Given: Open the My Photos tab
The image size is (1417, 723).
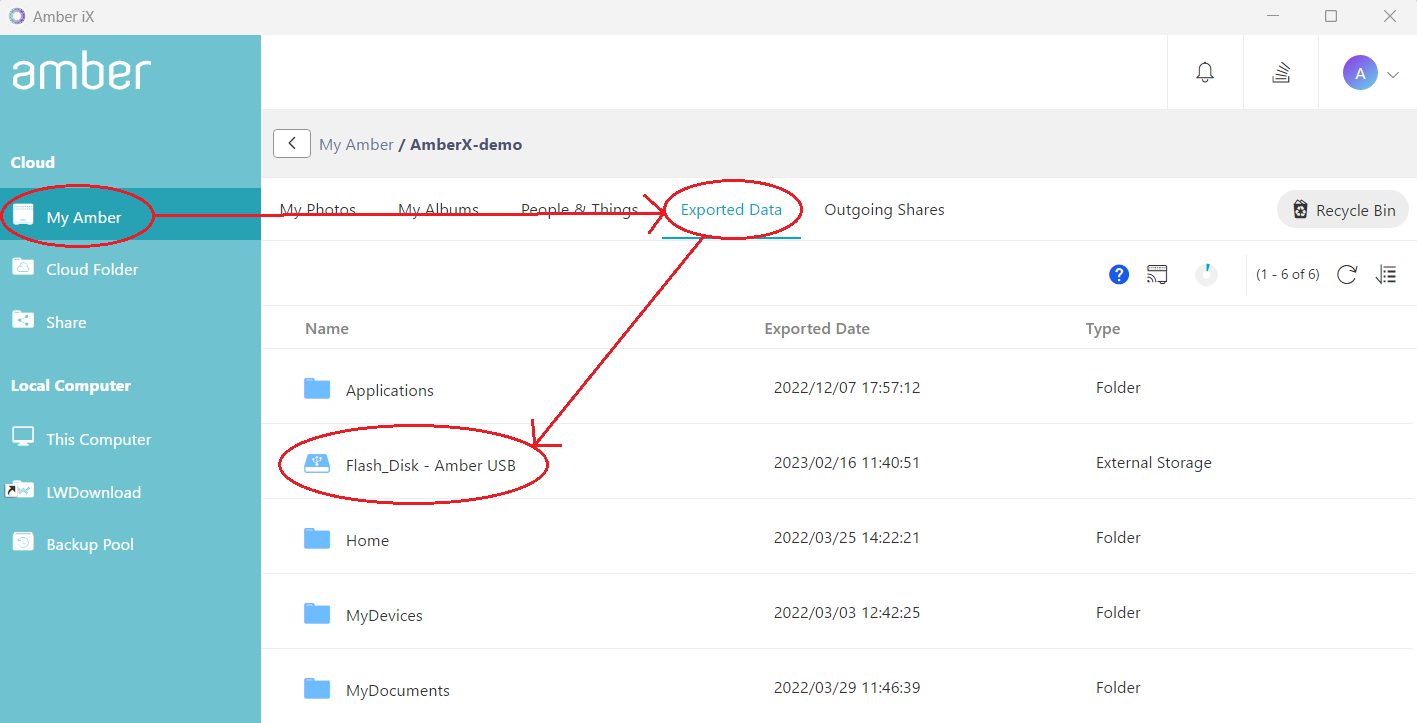Looking at the screenshot, I should [x=318, y=210].
